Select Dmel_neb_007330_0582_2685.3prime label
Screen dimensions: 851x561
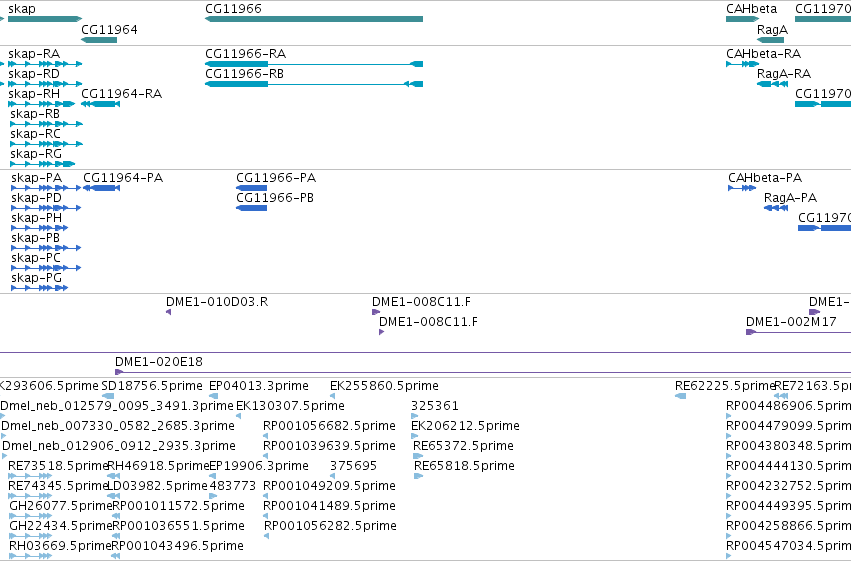(118, 426)
